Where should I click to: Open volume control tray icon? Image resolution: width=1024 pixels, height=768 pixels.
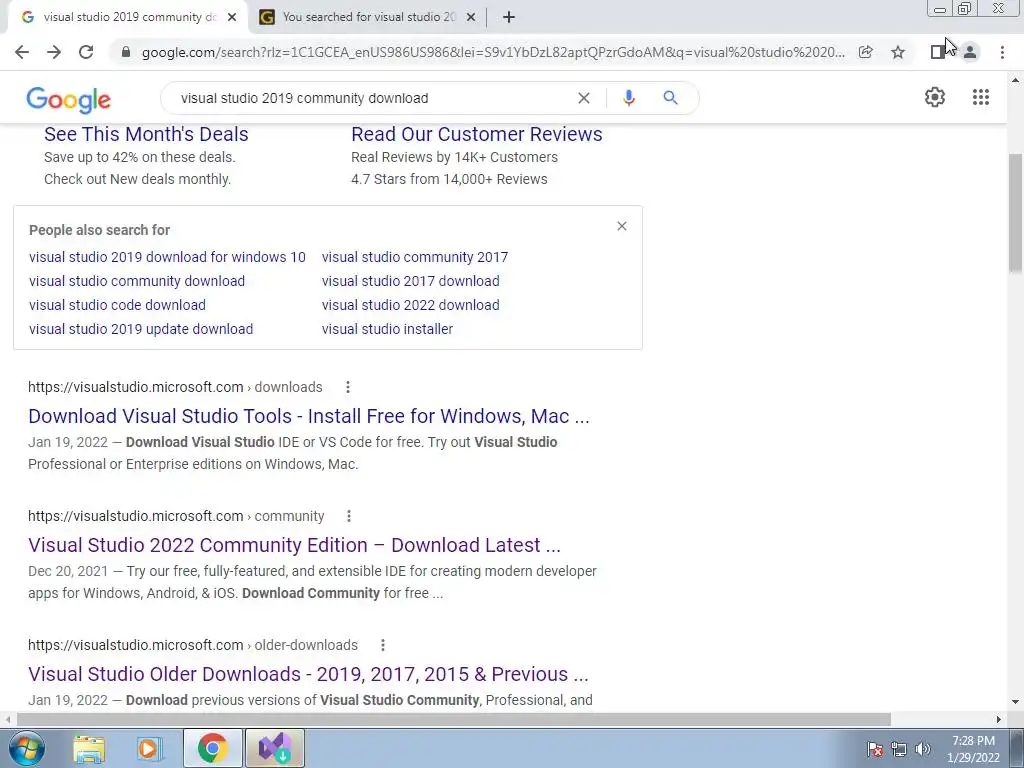pyautogui.click(x=923, y=749)
